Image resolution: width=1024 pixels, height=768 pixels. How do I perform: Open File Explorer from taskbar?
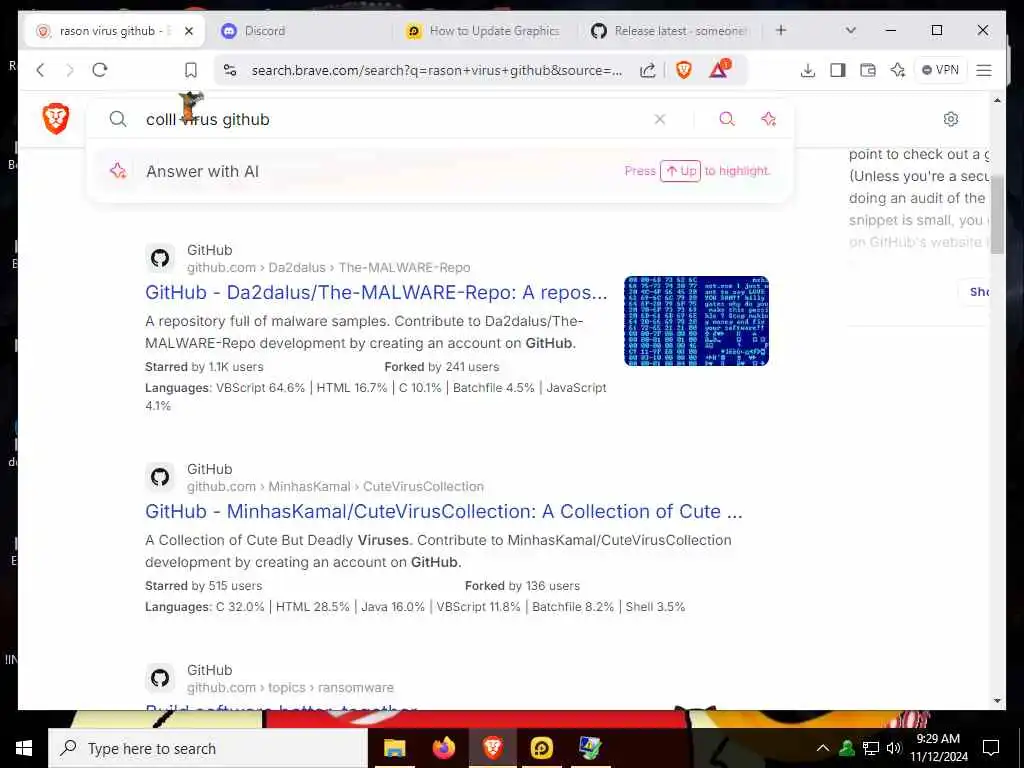tap(394, 748)
